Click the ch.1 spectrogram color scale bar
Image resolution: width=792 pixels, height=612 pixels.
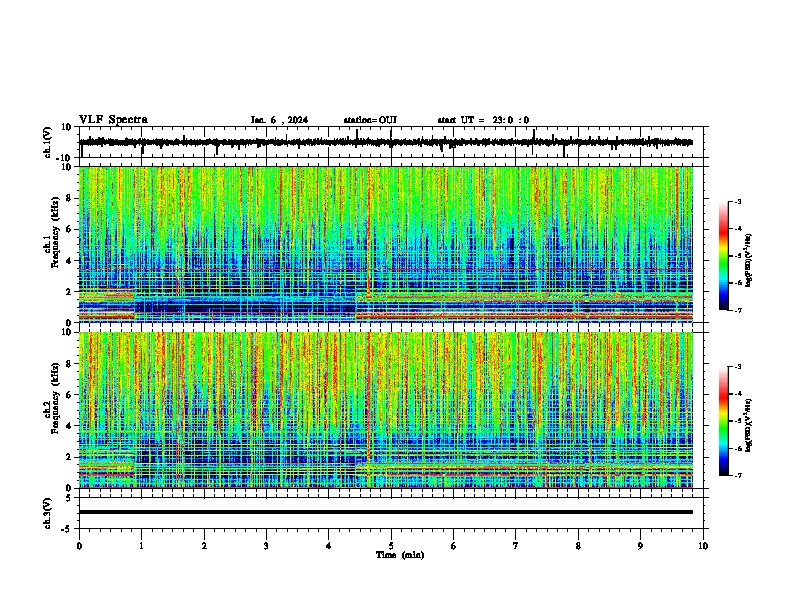724,256
